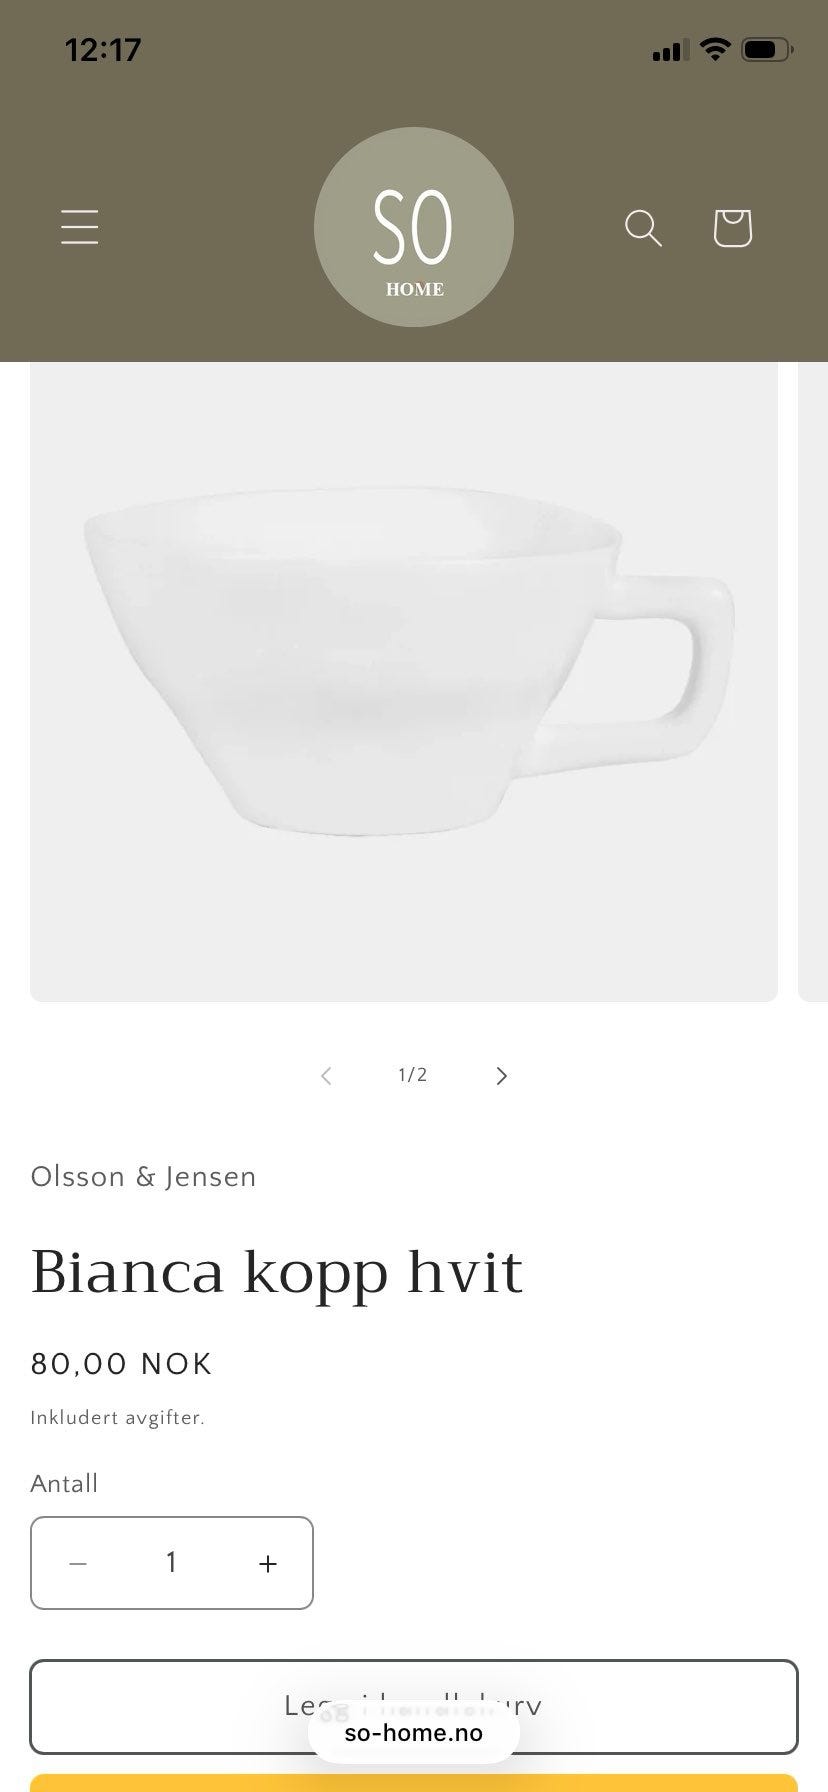Open the hamburger navigation menu

79,227
